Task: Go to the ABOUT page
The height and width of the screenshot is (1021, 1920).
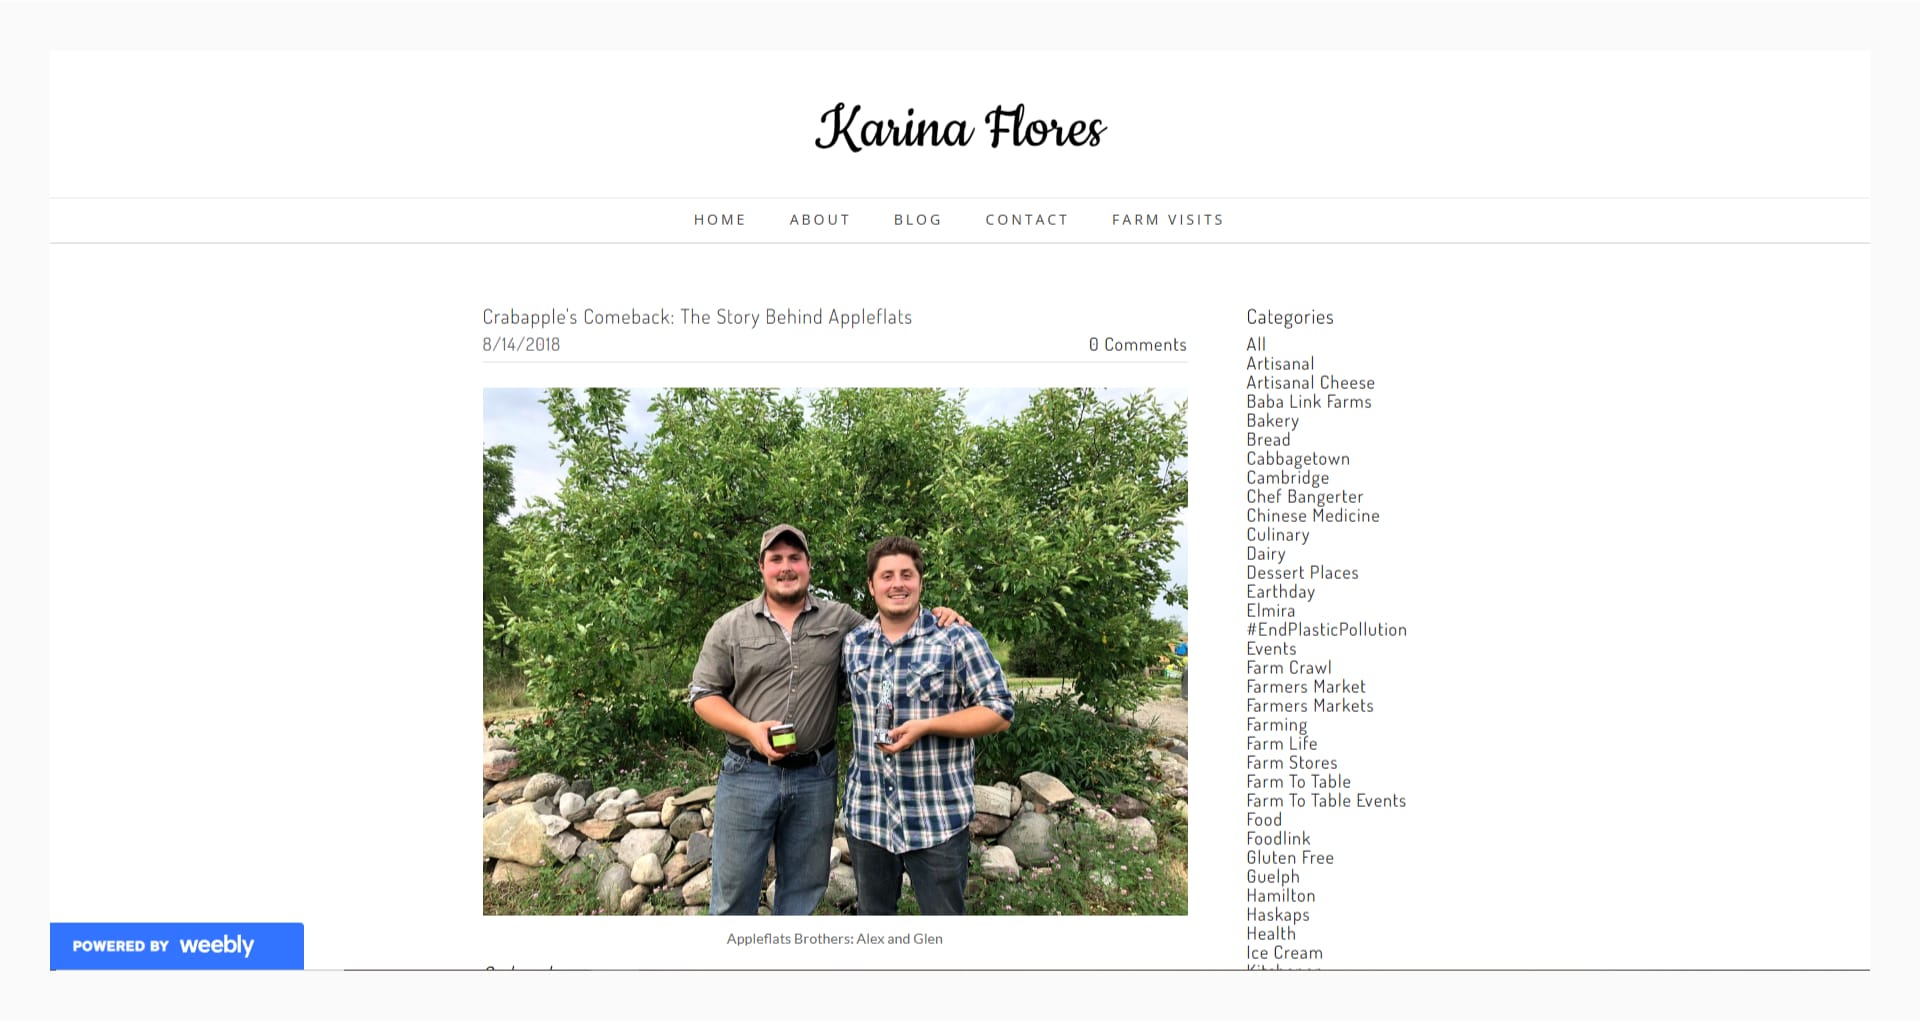Action: click(820, 220)
